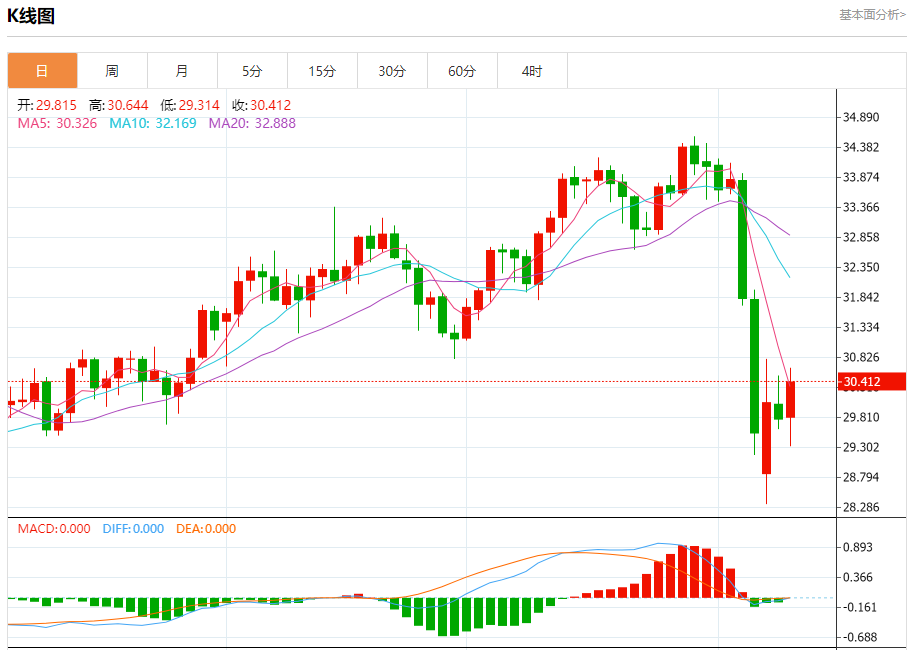Click the MA10: 32.169 indicator label

tap(153, 123)
